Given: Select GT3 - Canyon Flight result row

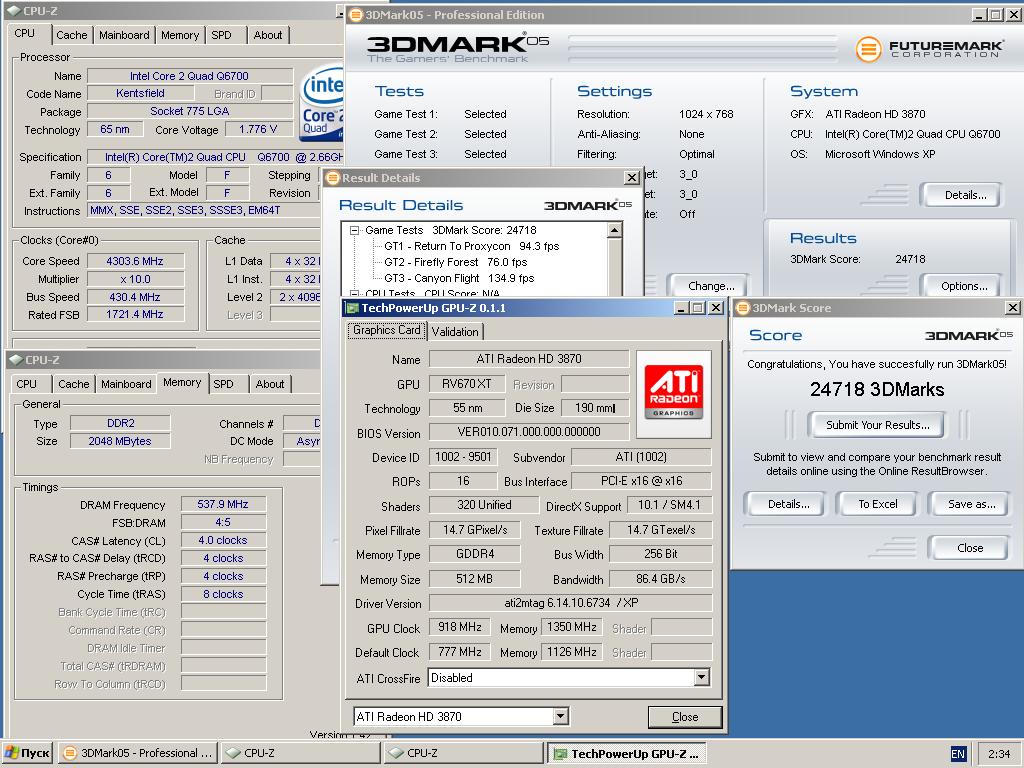Looking at the screenshot, I should pos(458,278).
